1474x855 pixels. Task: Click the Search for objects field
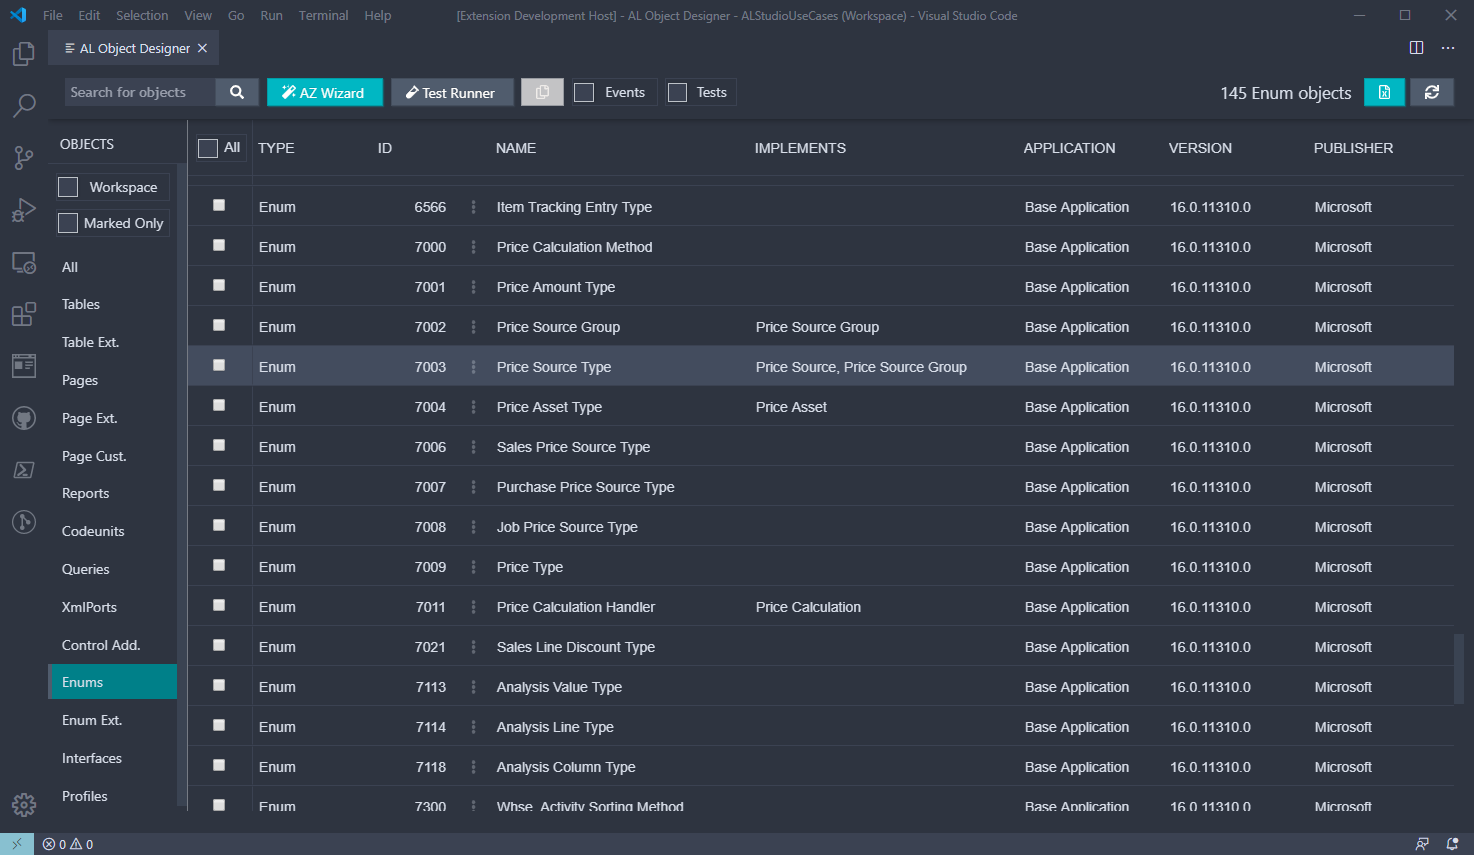tap(140, 92)
